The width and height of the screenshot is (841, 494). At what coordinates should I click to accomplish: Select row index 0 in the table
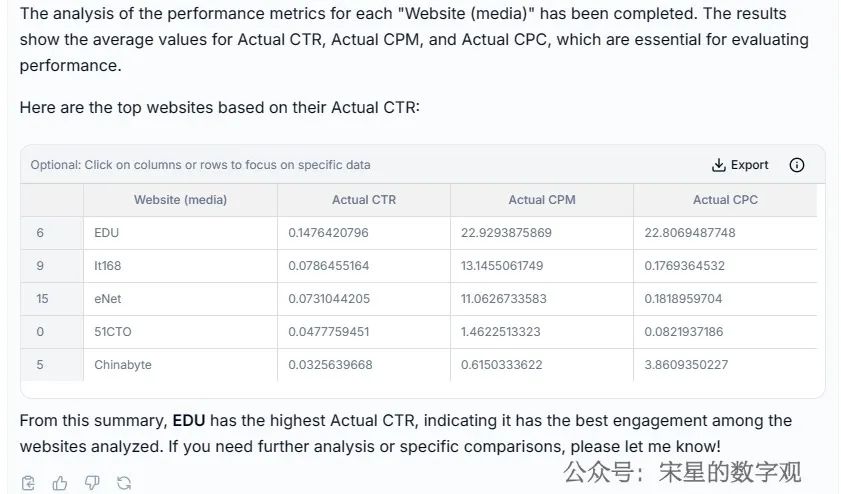[40, 332]
